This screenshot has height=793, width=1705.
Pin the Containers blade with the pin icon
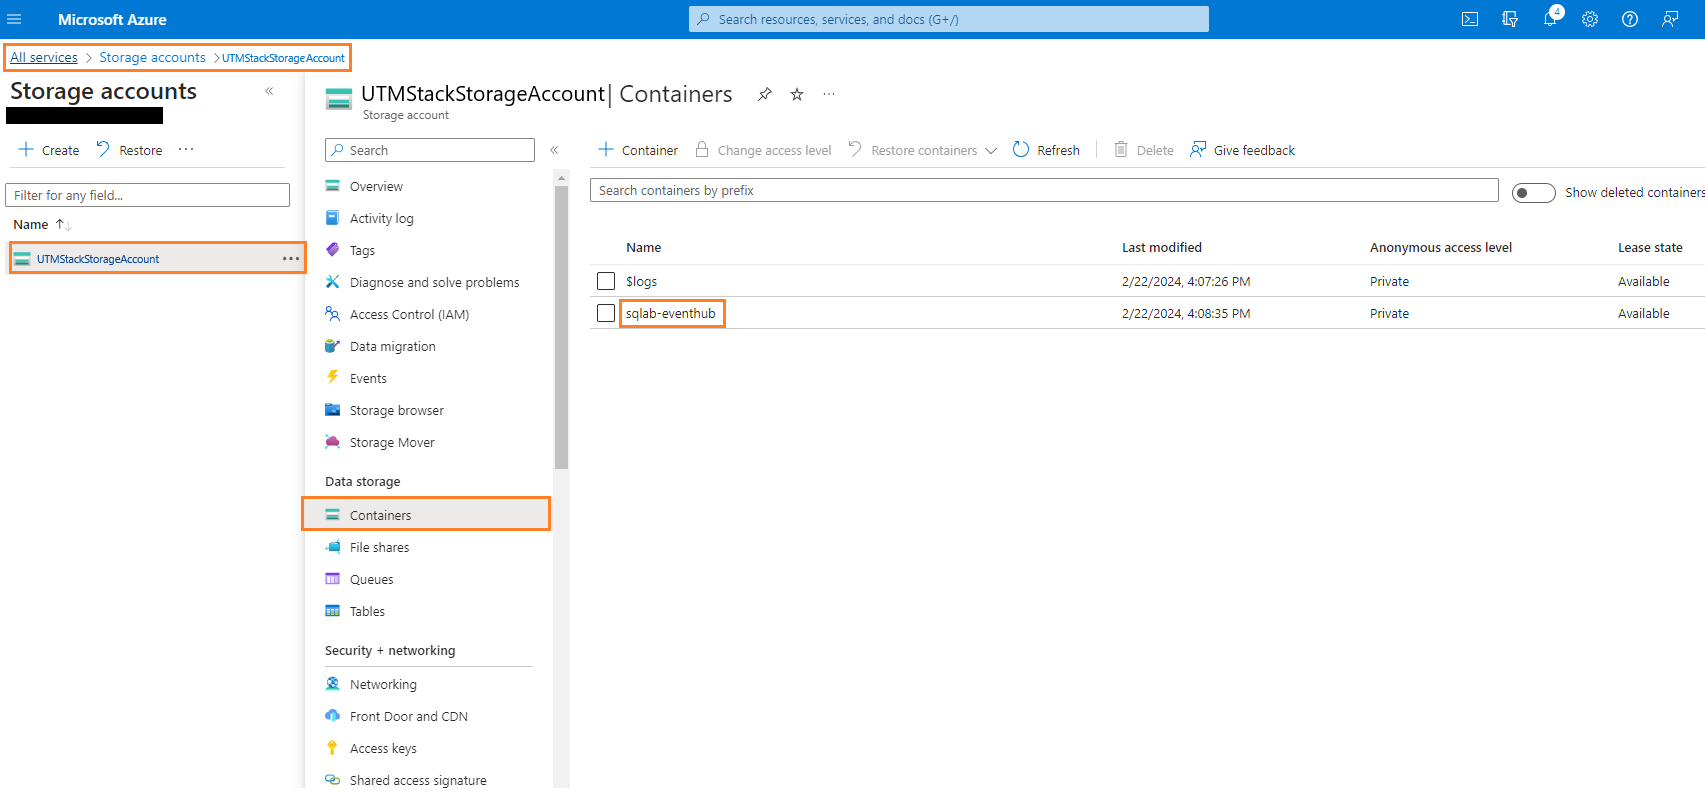click(x=765, y=94)
